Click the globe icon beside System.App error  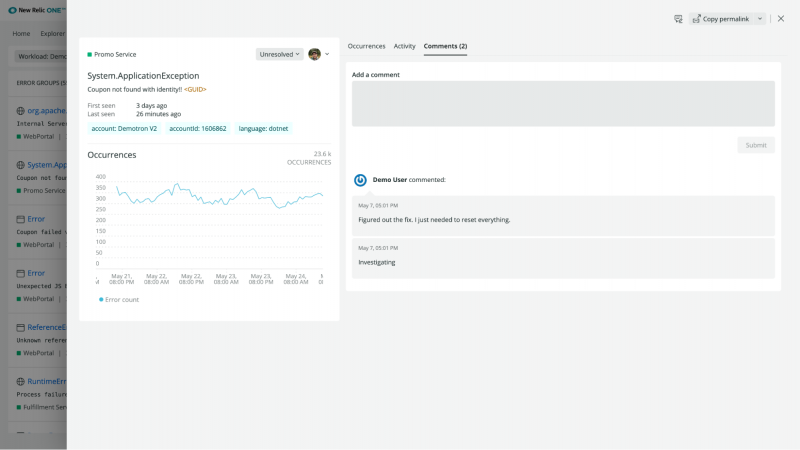point(20,165)
